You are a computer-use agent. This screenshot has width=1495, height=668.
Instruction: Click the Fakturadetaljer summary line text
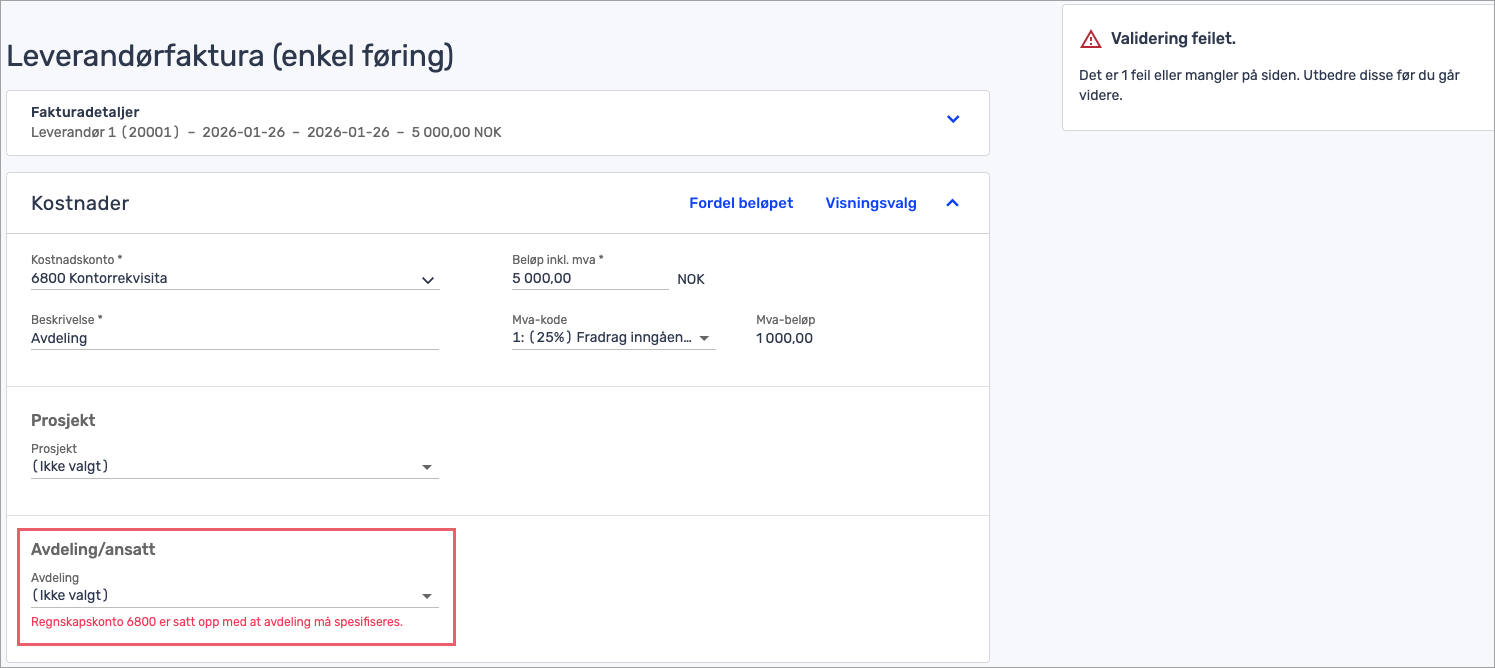point(266,132)
